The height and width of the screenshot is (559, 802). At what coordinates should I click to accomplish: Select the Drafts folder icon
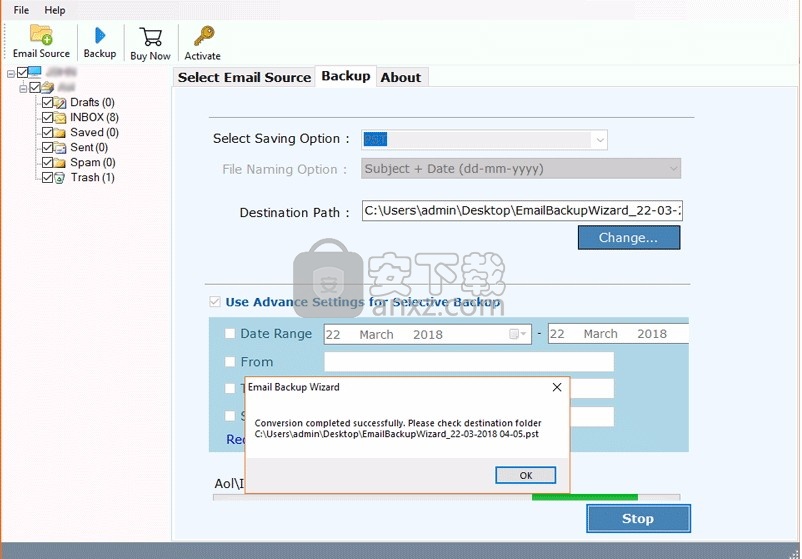(60, 103)
